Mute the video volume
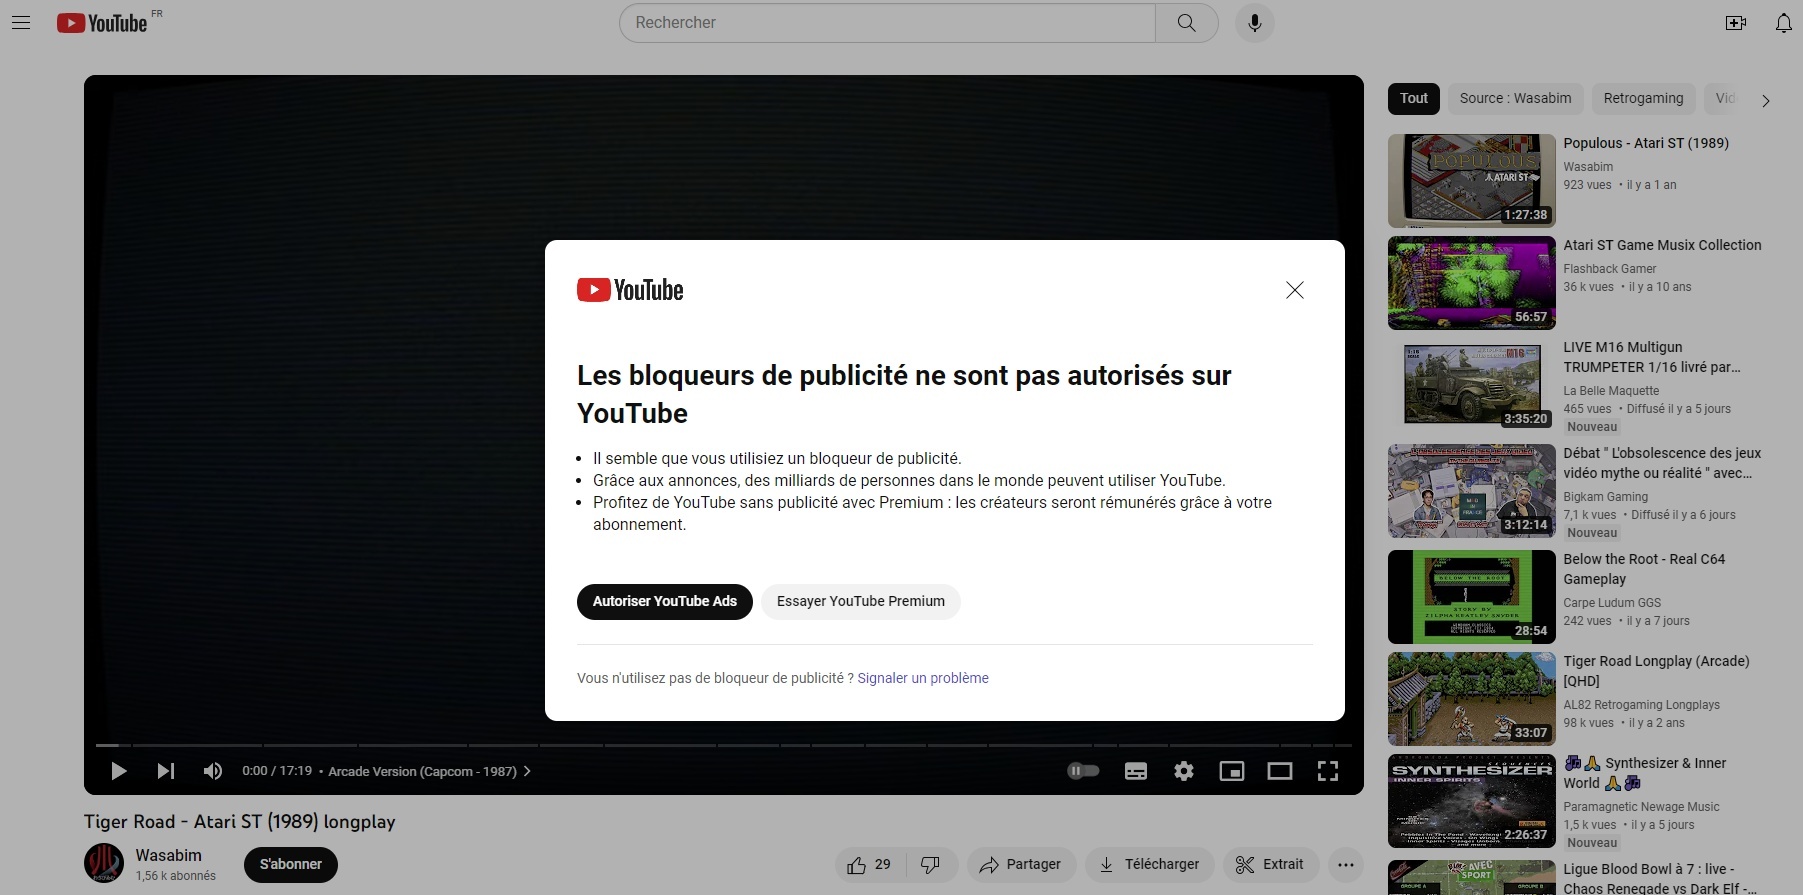The width and height of the screenshot is (1803, 895). click(x=213, y=771)
